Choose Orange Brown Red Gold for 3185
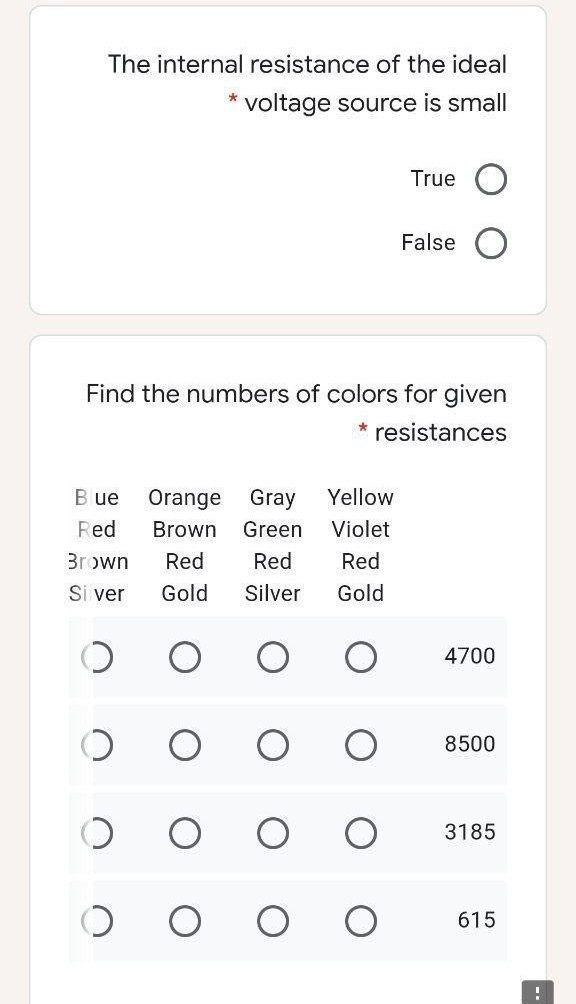 pyautogui.click(x=185, y=833)
